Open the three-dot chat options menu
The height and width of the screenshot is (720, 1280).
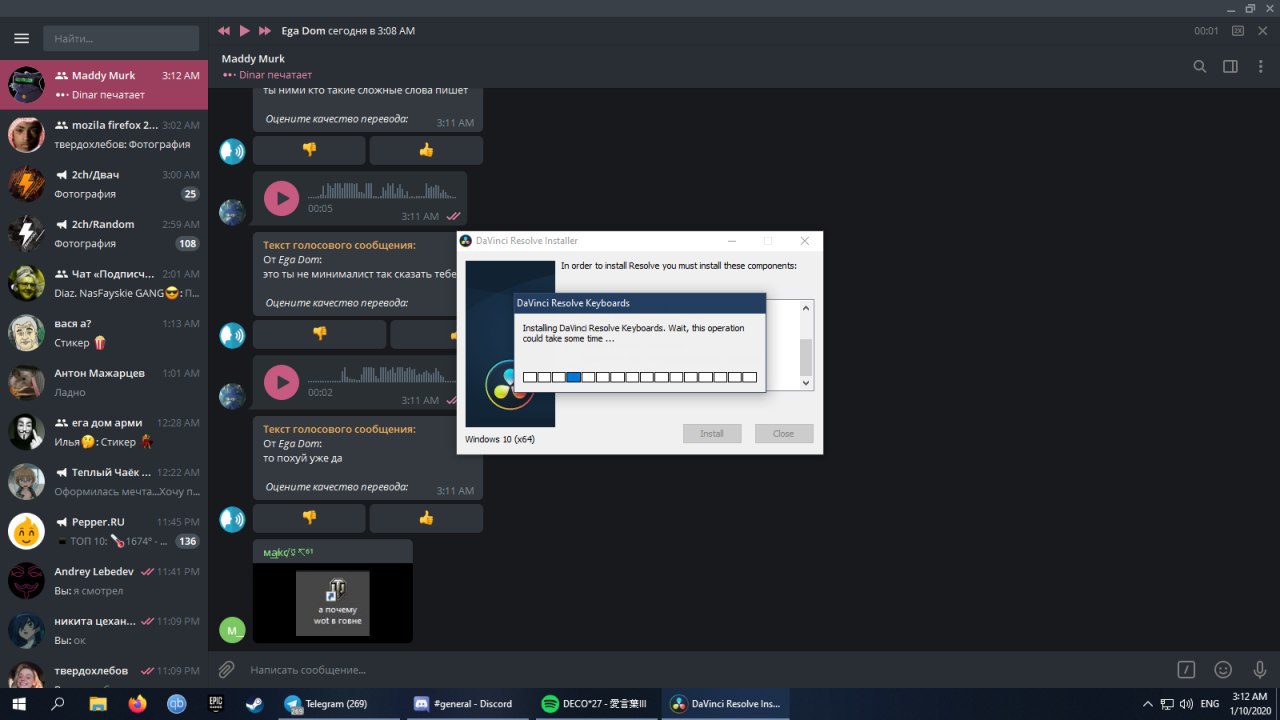(x=1260, y=67)
